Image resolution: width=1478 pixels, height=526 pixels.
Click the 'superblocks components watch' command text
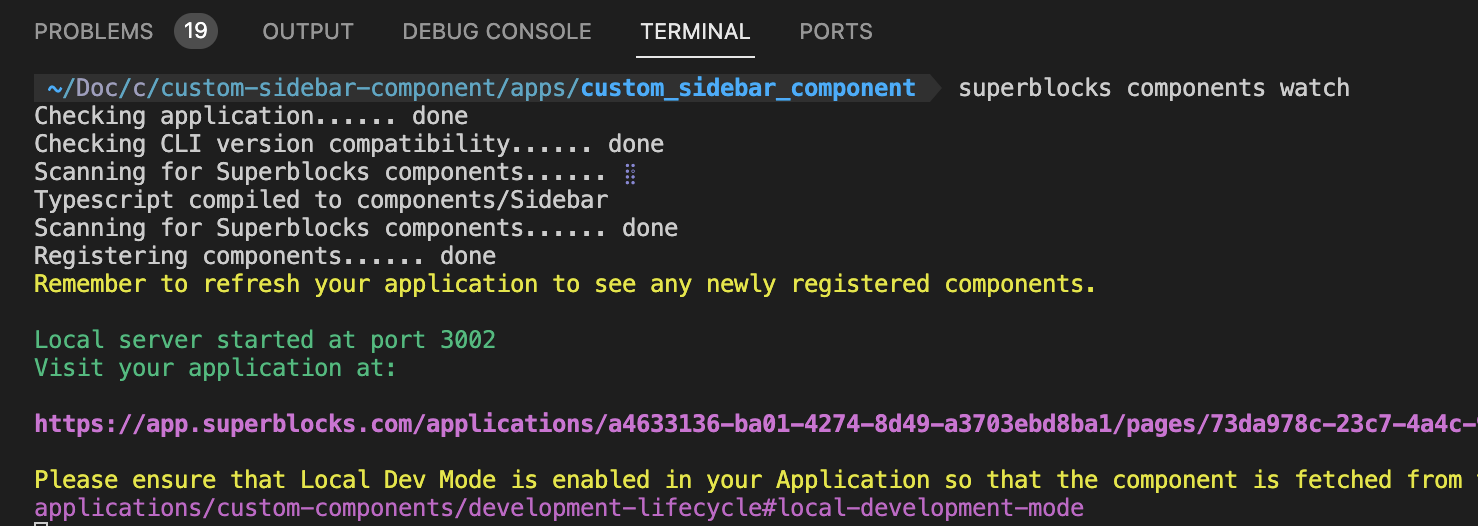click(1154, 88)
